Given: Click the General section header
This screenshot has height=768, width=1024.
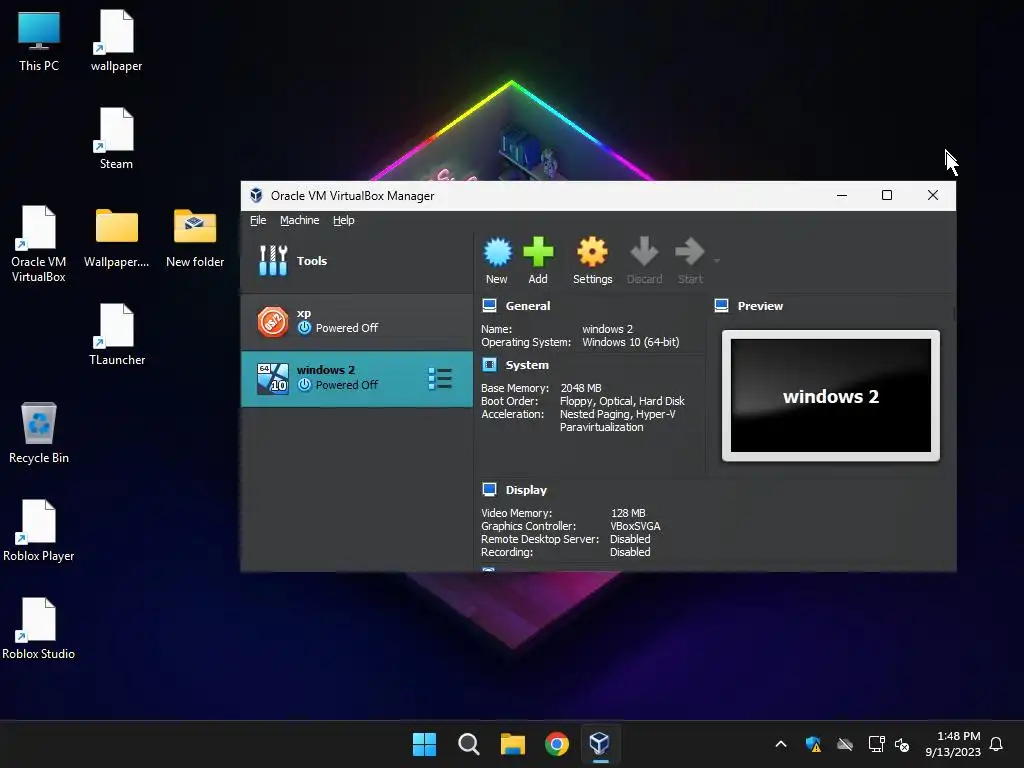Looking at the screenshot, I should (528, 306).
